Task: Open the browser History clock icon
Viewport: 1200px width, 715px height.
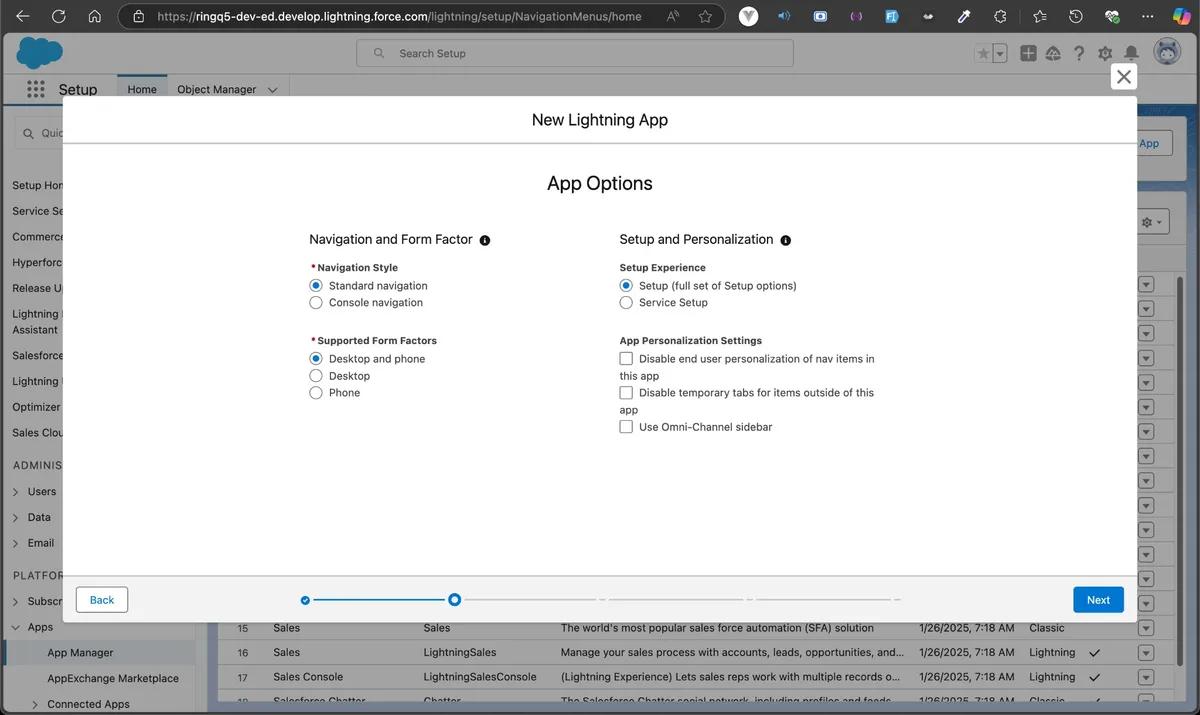Action: [x=1075, y=16]
